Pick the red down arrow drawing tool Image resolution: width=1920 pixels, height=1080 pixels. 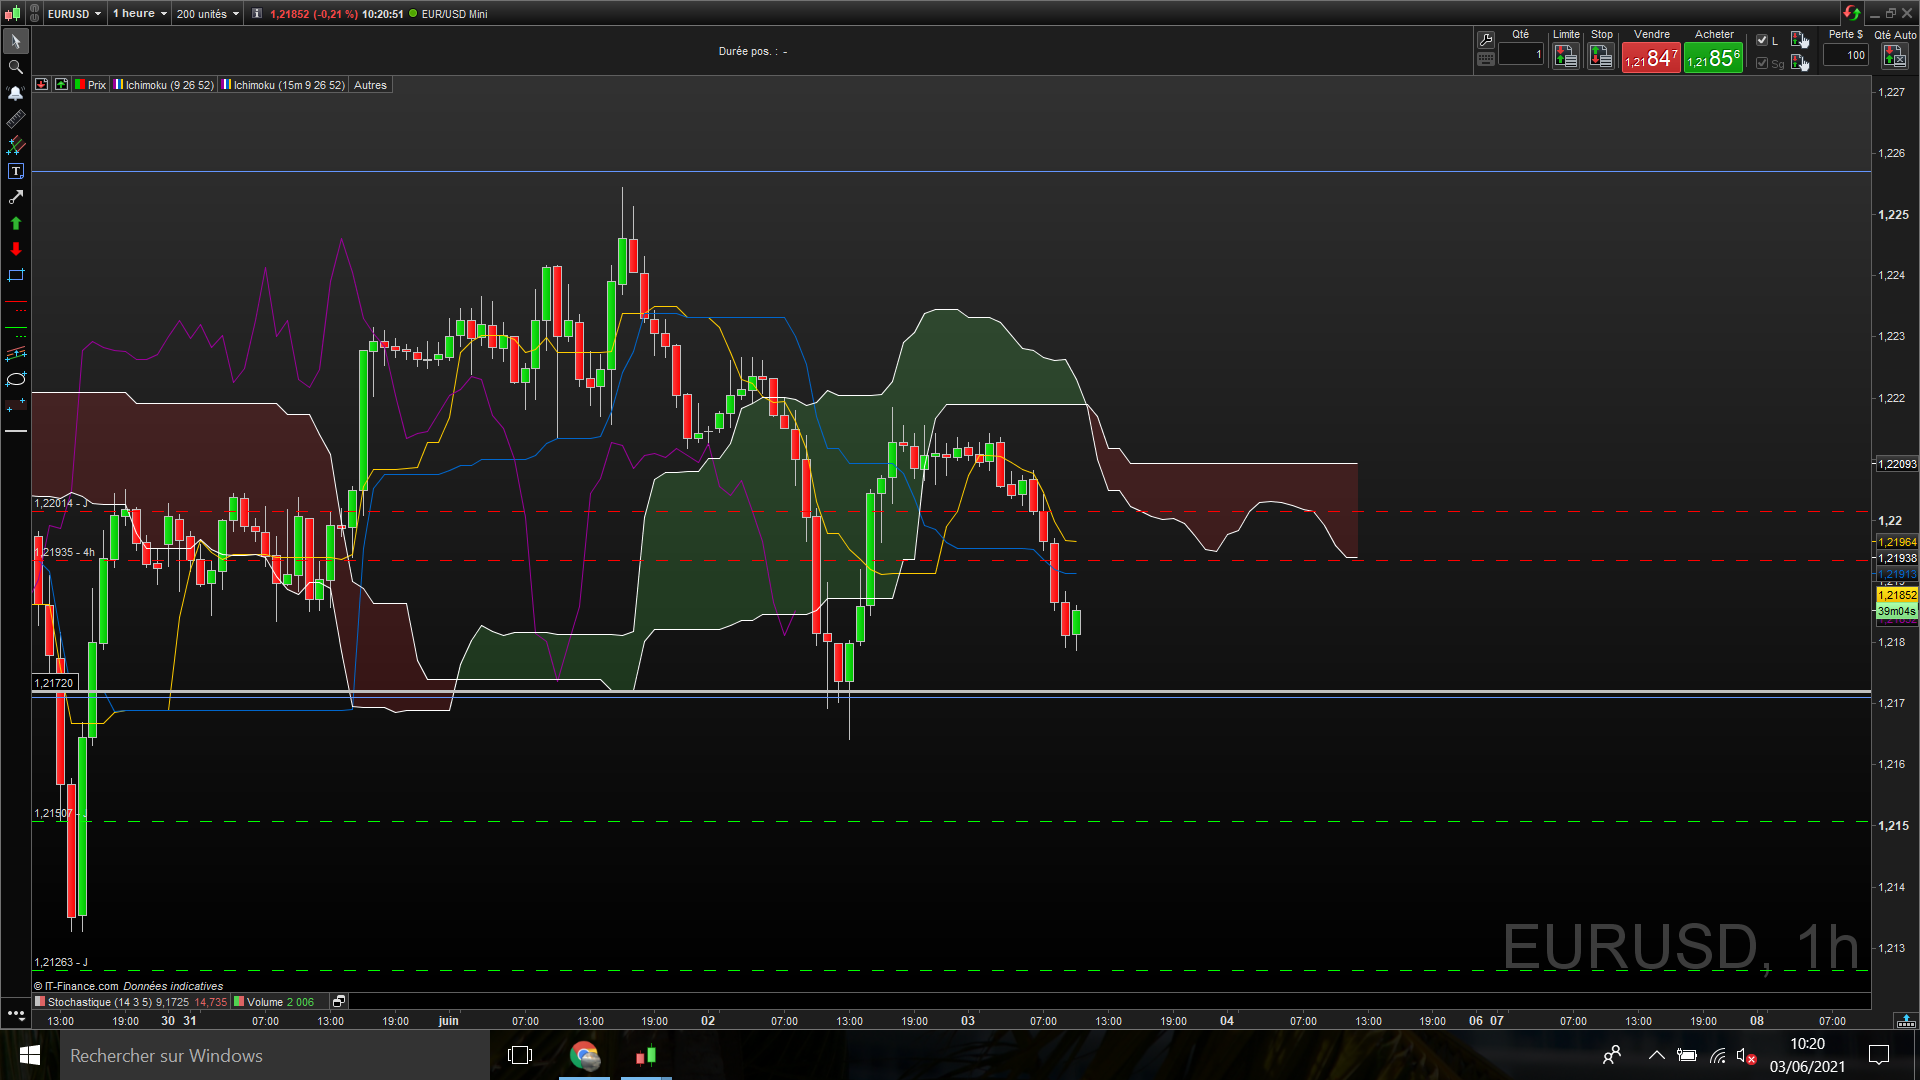point(15,249)
